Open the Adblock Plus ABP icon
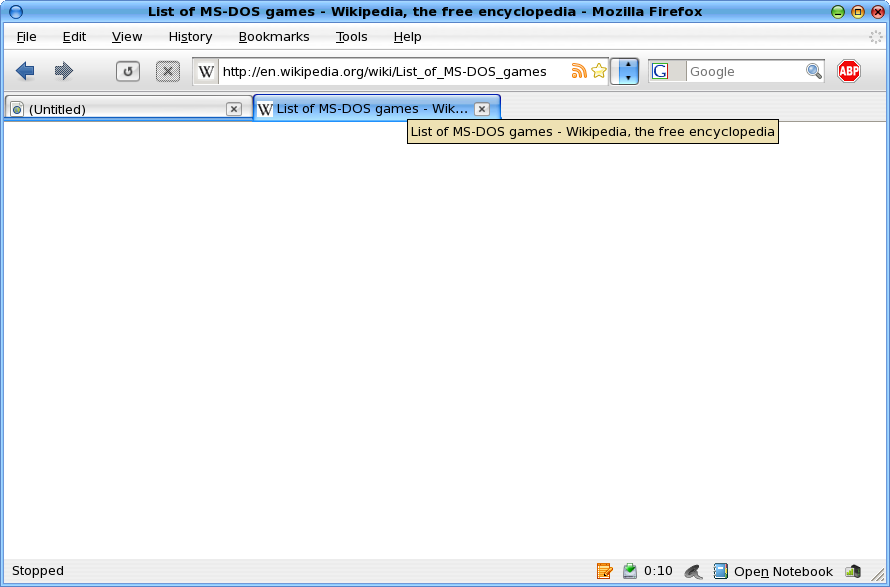The height and width of the screenshot is (587, 890). coord(849,71)
